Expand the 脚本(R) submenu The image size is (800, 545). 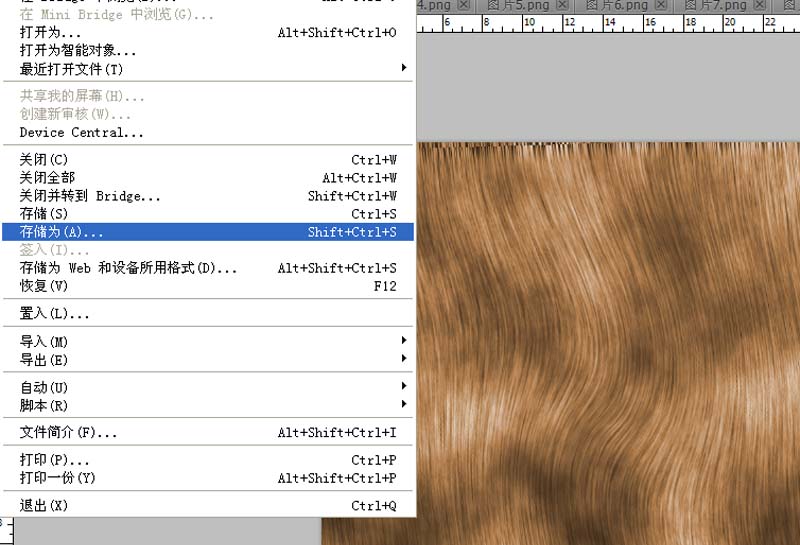coord(208,405)
